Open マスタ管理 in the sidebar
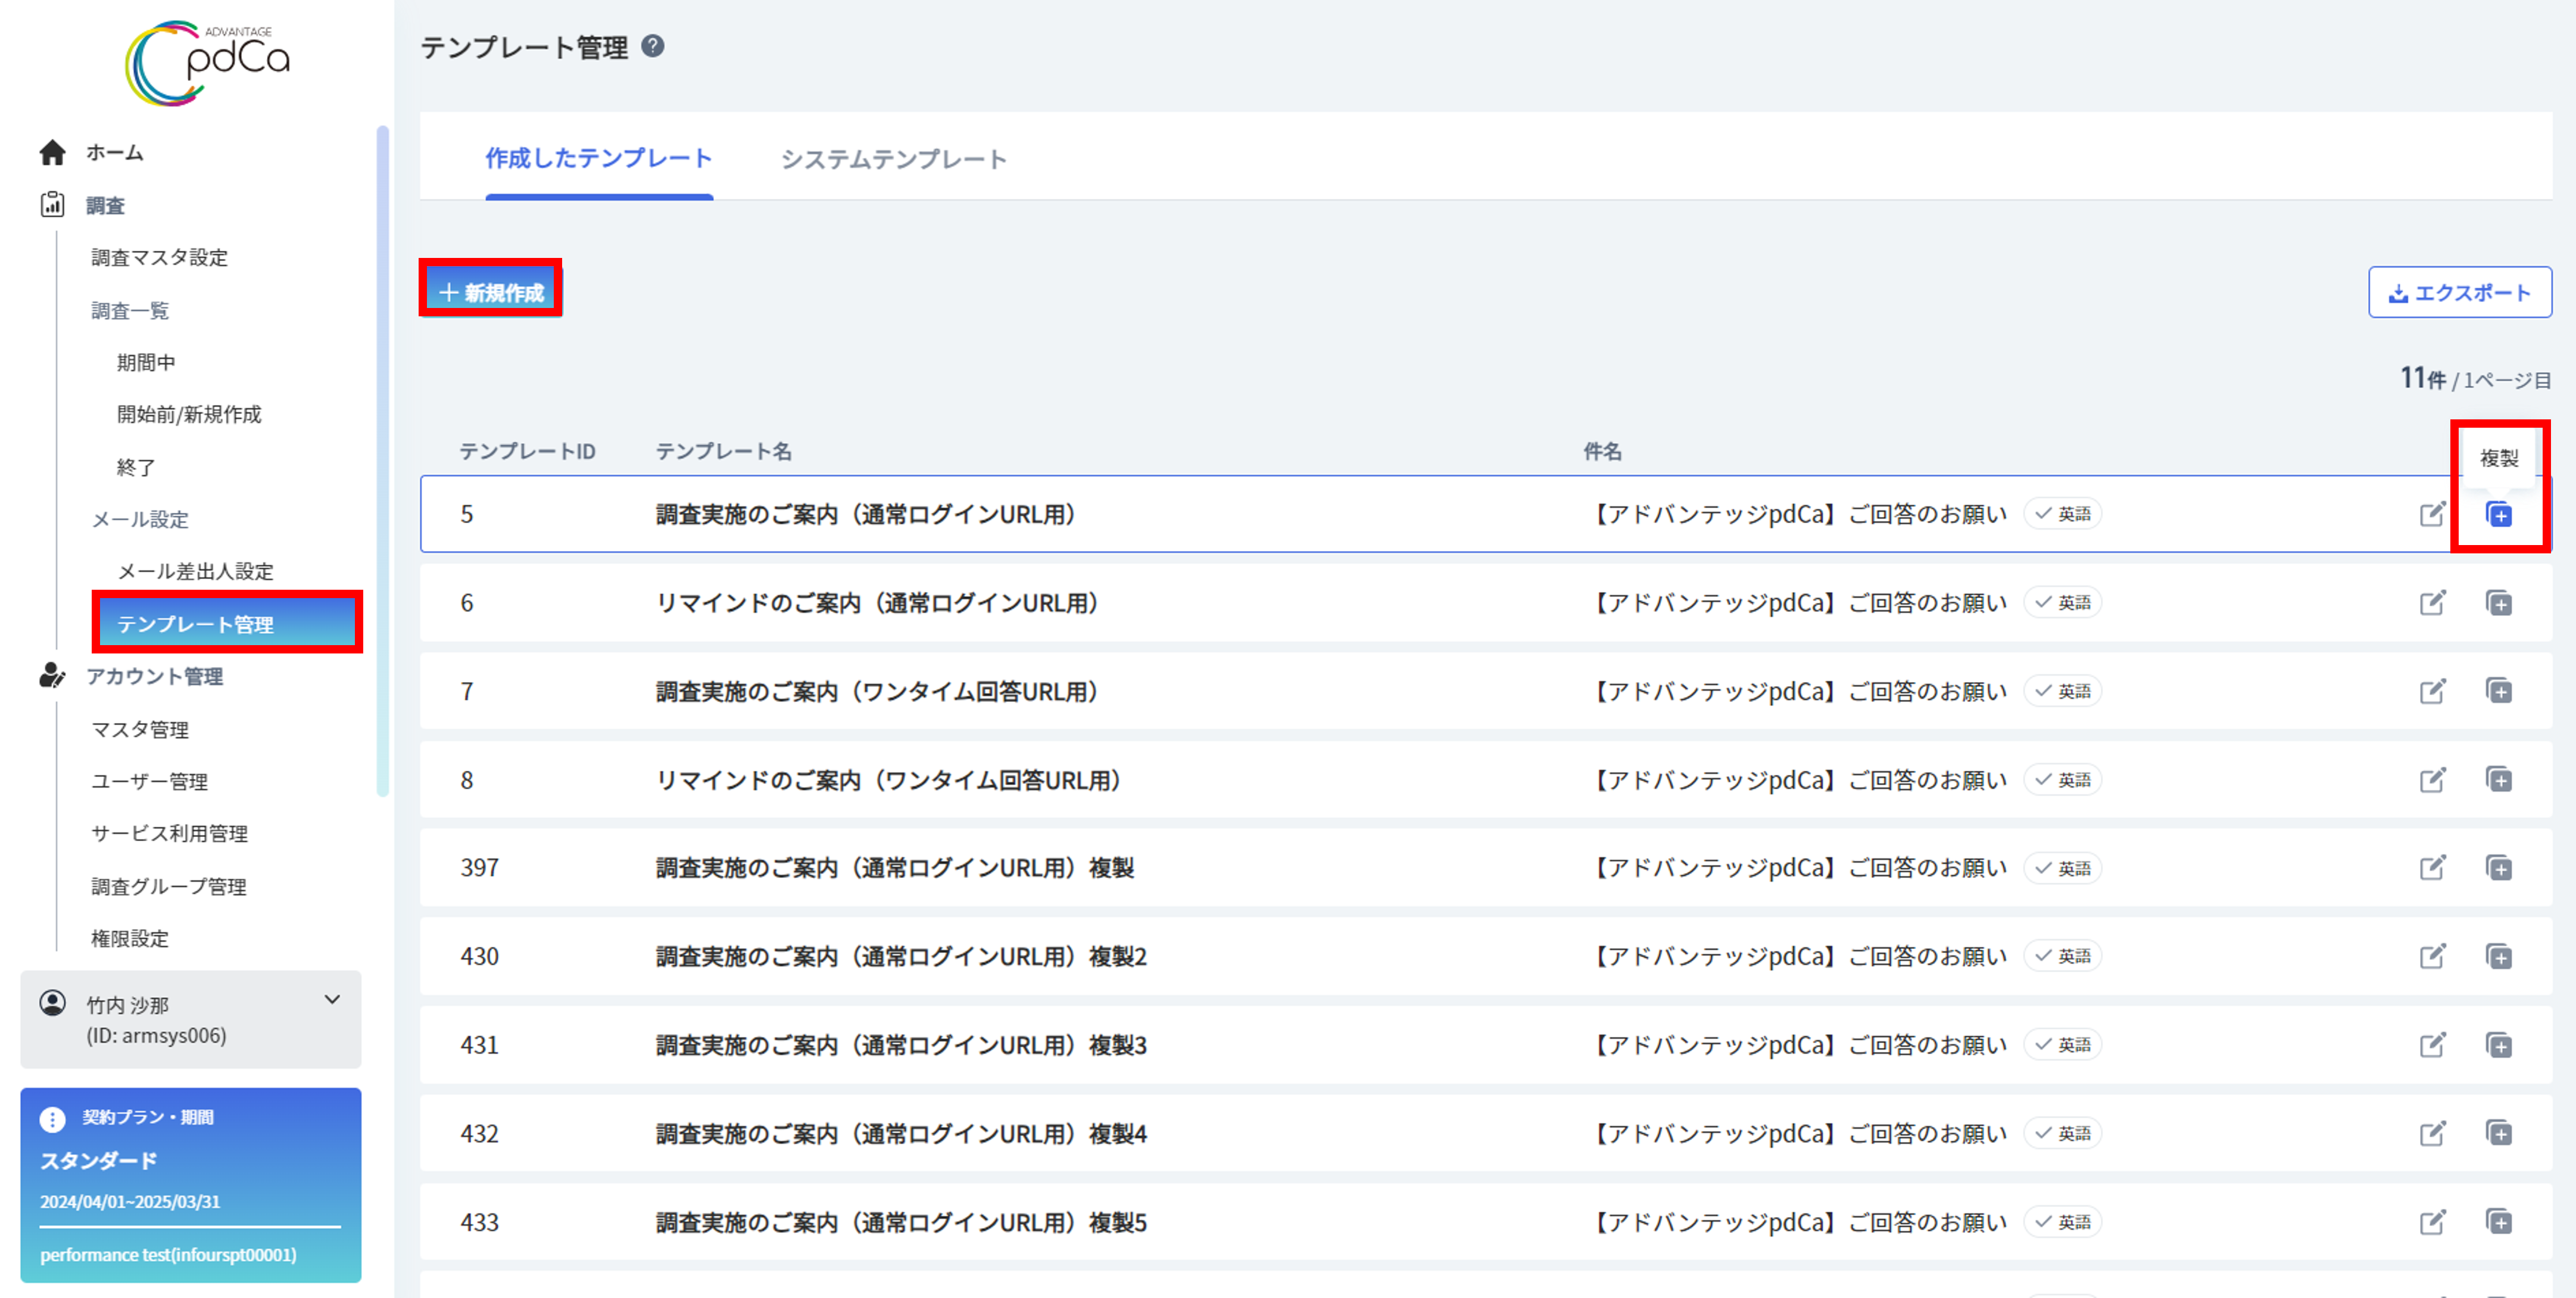Image resolution: width=2576 pixels, height=1298 pixels. click(x=140, y=729)
